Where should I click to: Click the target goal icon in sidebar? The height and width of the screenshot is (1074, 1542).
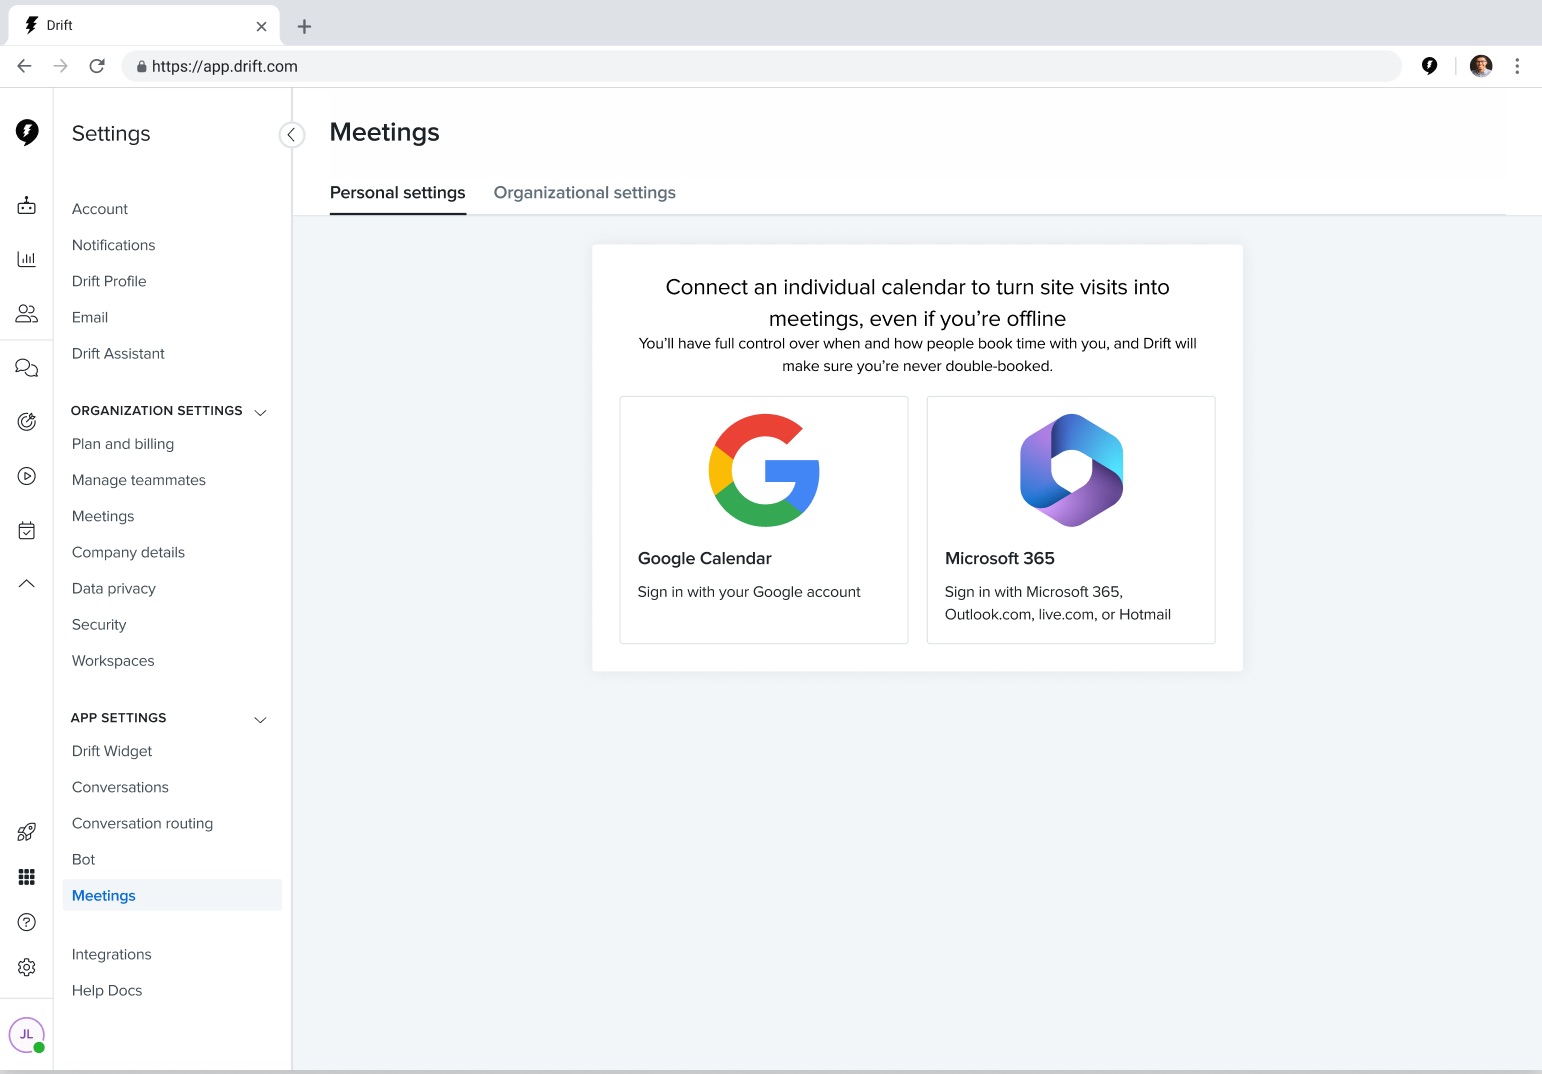(x=27, y=422)
